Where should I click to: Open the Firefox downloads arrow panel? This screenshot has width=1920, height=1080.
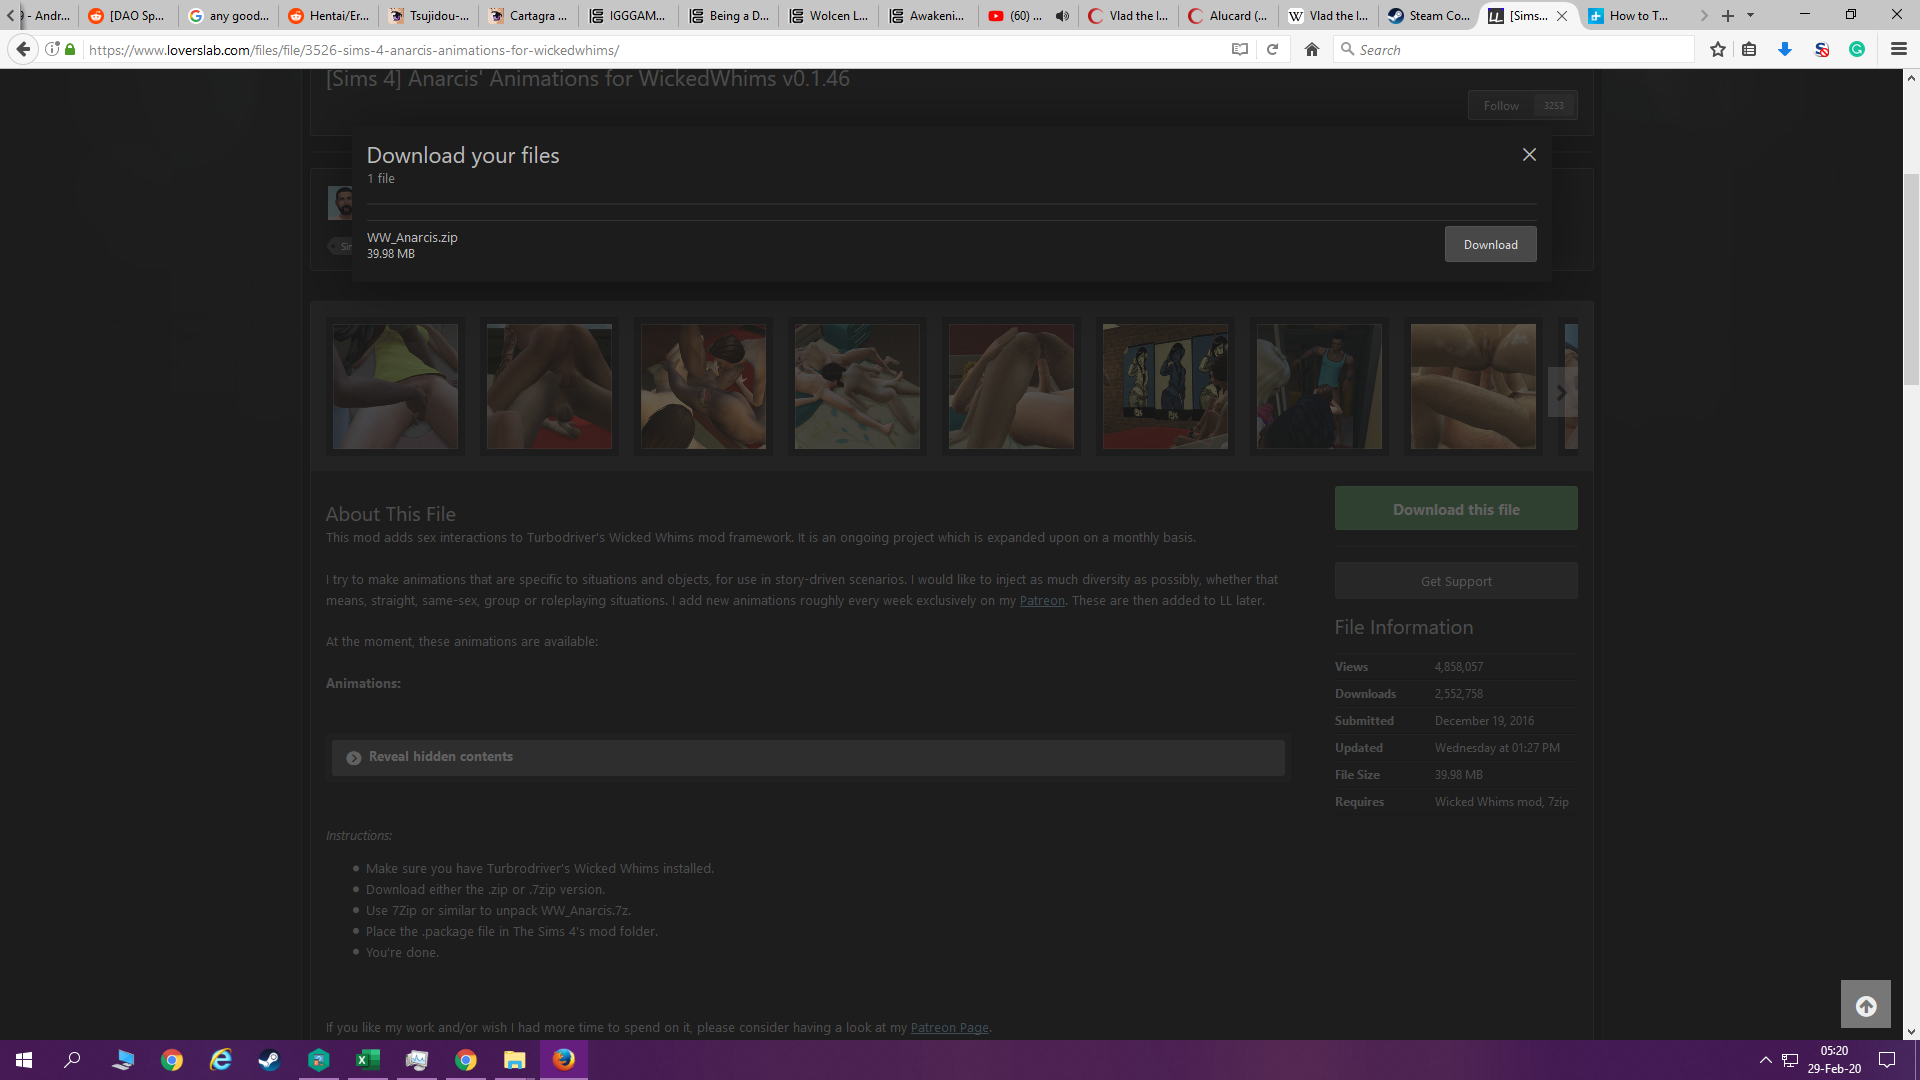tap(1785, 49)
